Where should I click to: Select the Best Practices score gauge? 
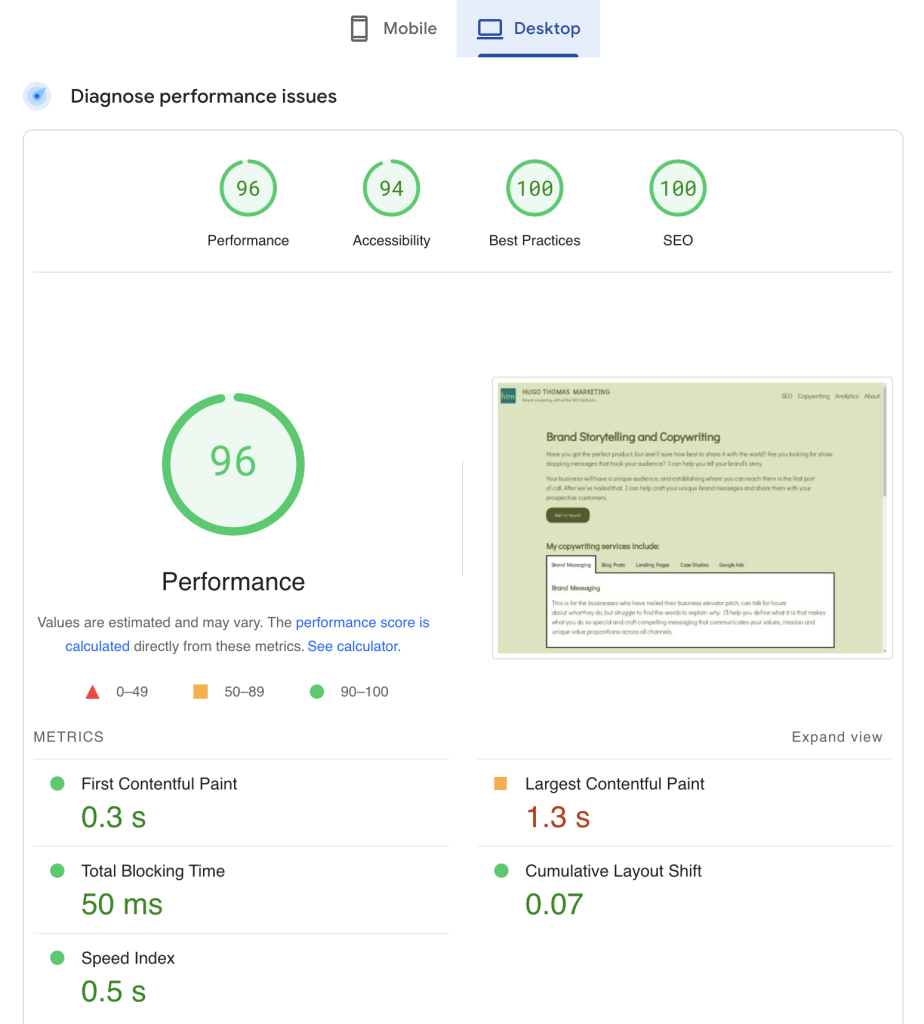click(x=534, y=188)
